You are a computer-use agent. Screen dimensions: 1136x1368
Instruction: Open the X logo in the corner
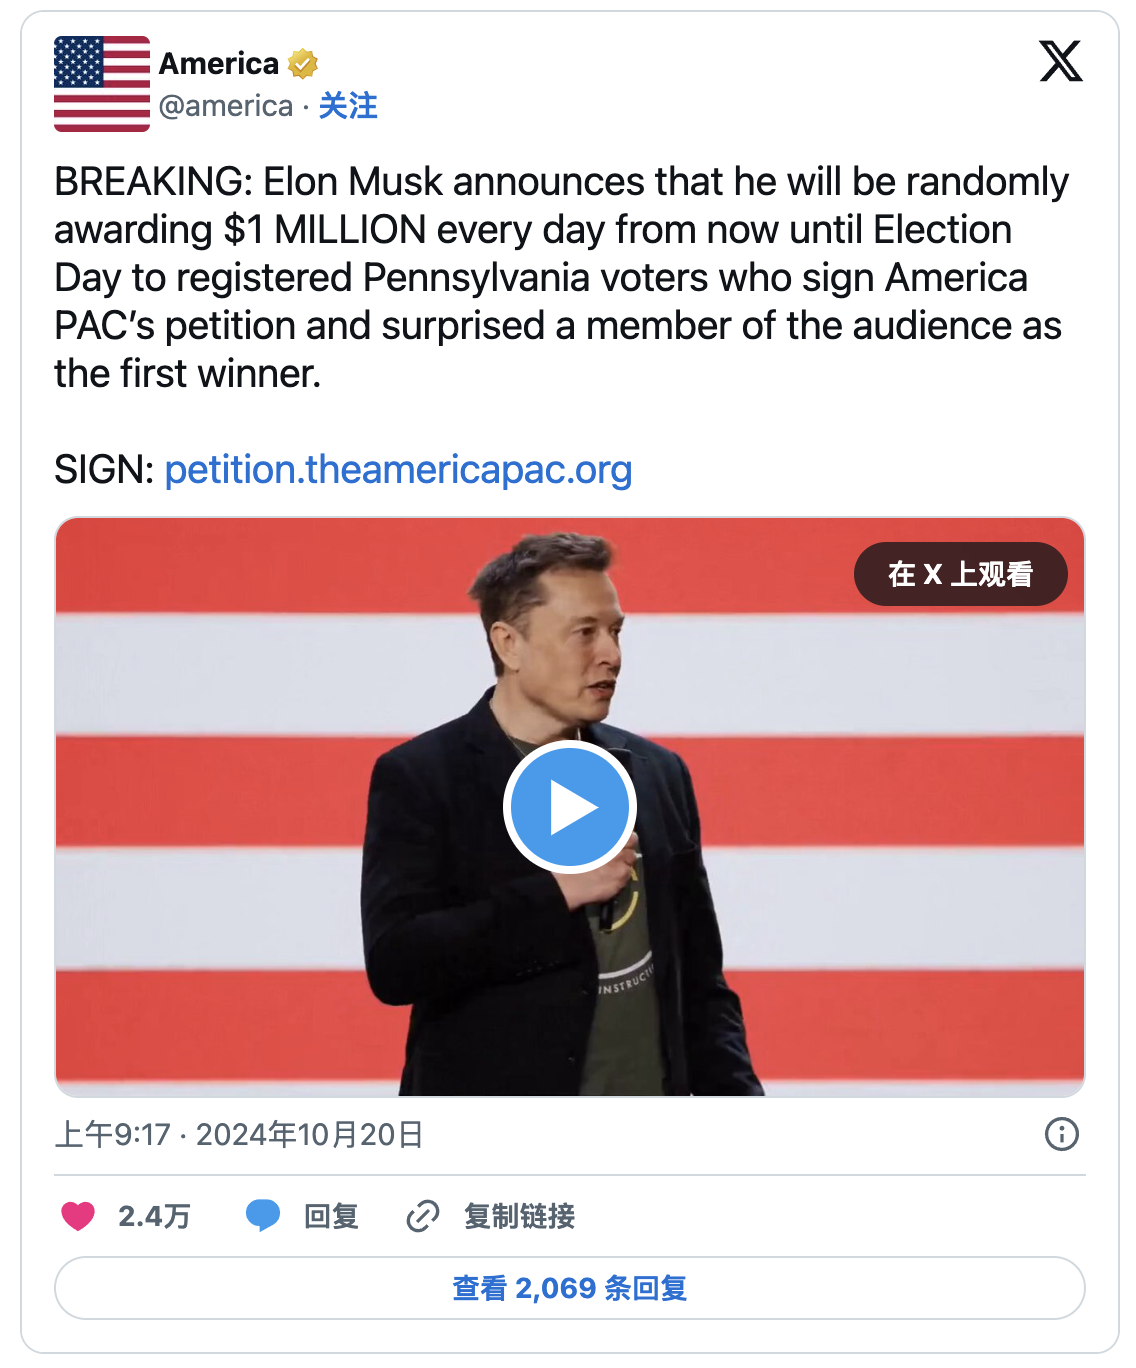click(1060, 61)
